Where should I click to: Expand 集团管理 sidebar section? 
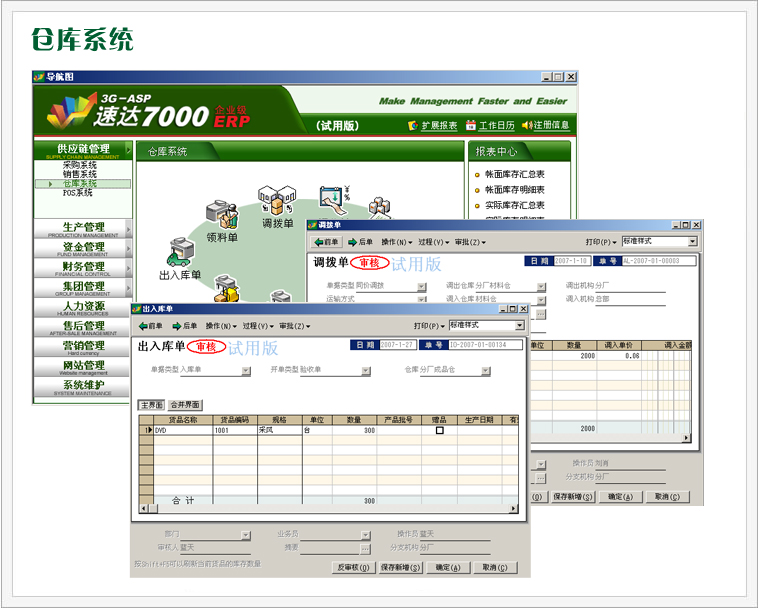tap(83, 288)
